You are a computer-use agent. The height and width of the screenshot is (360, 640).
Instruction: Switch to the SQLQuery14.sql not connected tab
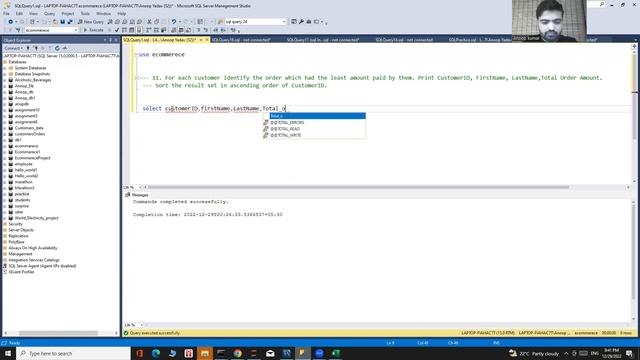click(x=404, y=40)
